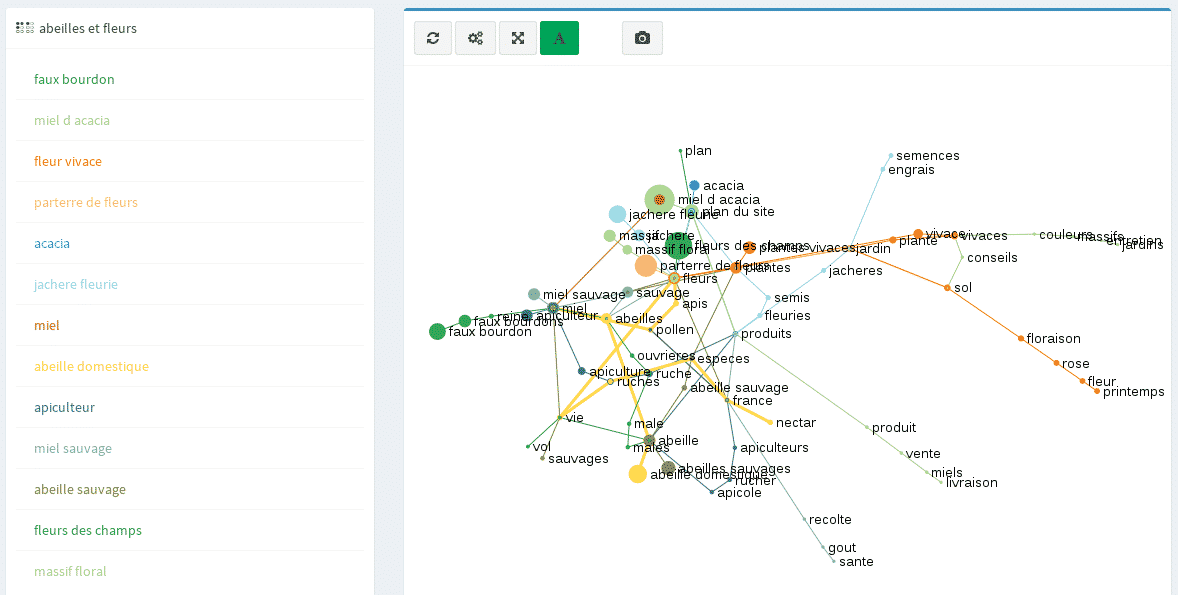This screenshot has width=1178, height=595.
Task: Select the 'sante' graph node
Action: [834, 561]
